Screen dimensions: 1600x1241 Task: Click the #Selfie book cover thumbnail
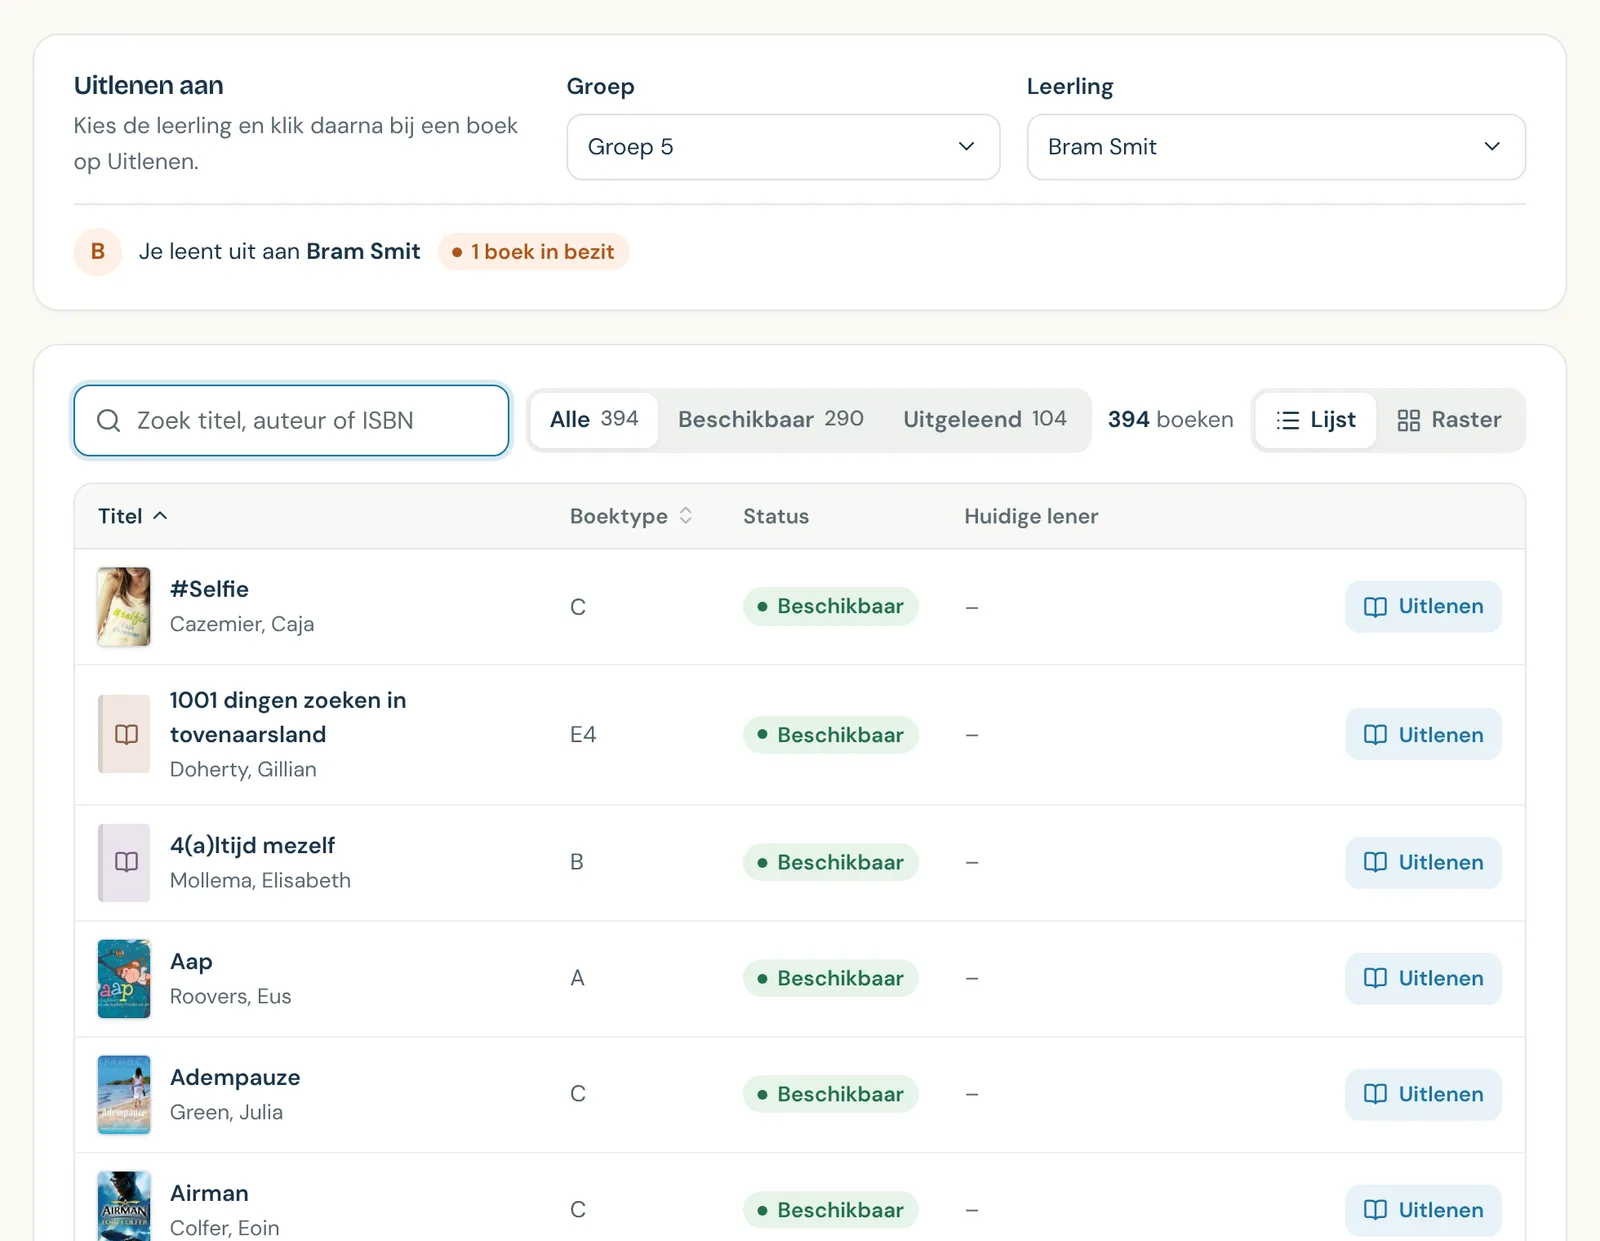click(124, 607)
